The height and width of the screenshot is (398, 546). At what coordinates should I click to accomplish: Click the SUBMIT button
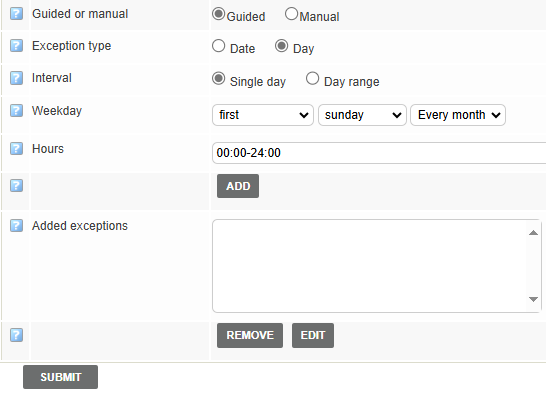click(61, 377)
